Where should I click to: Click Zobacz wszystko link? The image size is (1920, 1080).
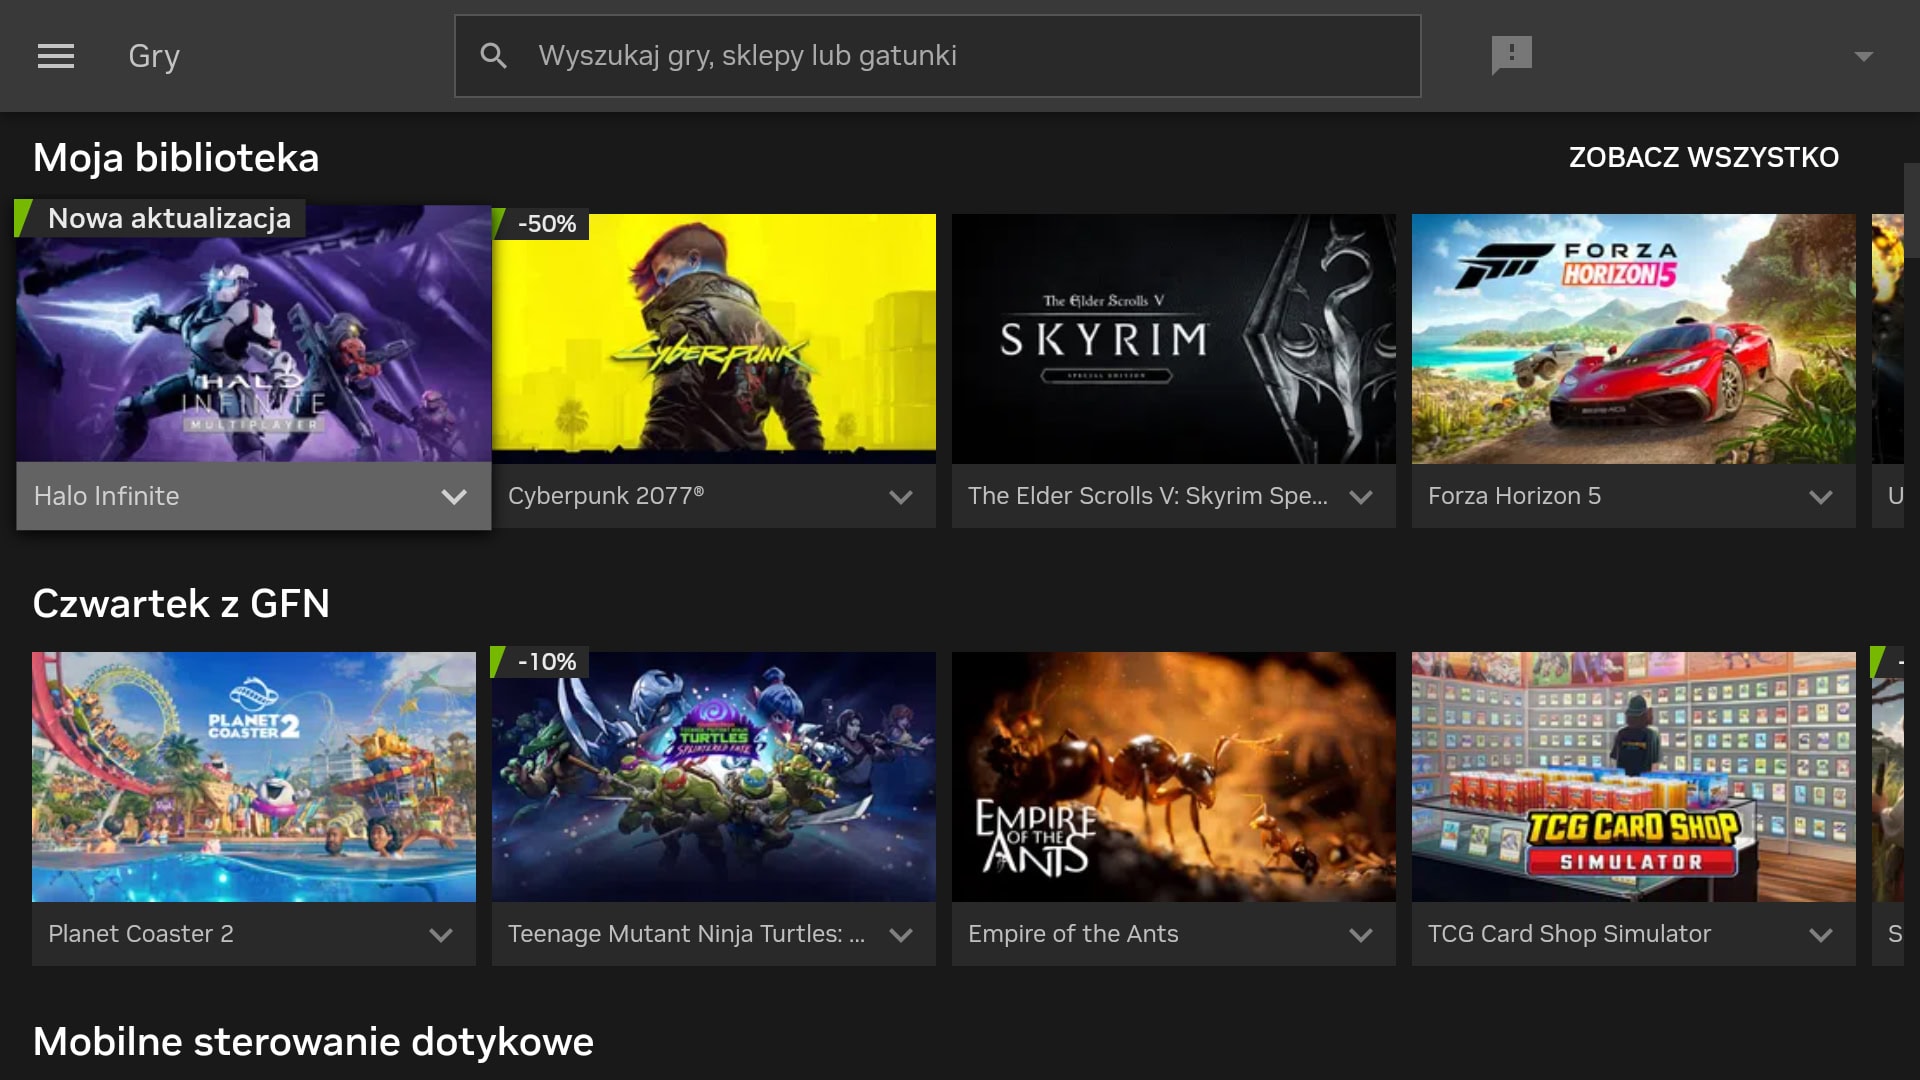pyautogui.click(x=1703, y=157)
